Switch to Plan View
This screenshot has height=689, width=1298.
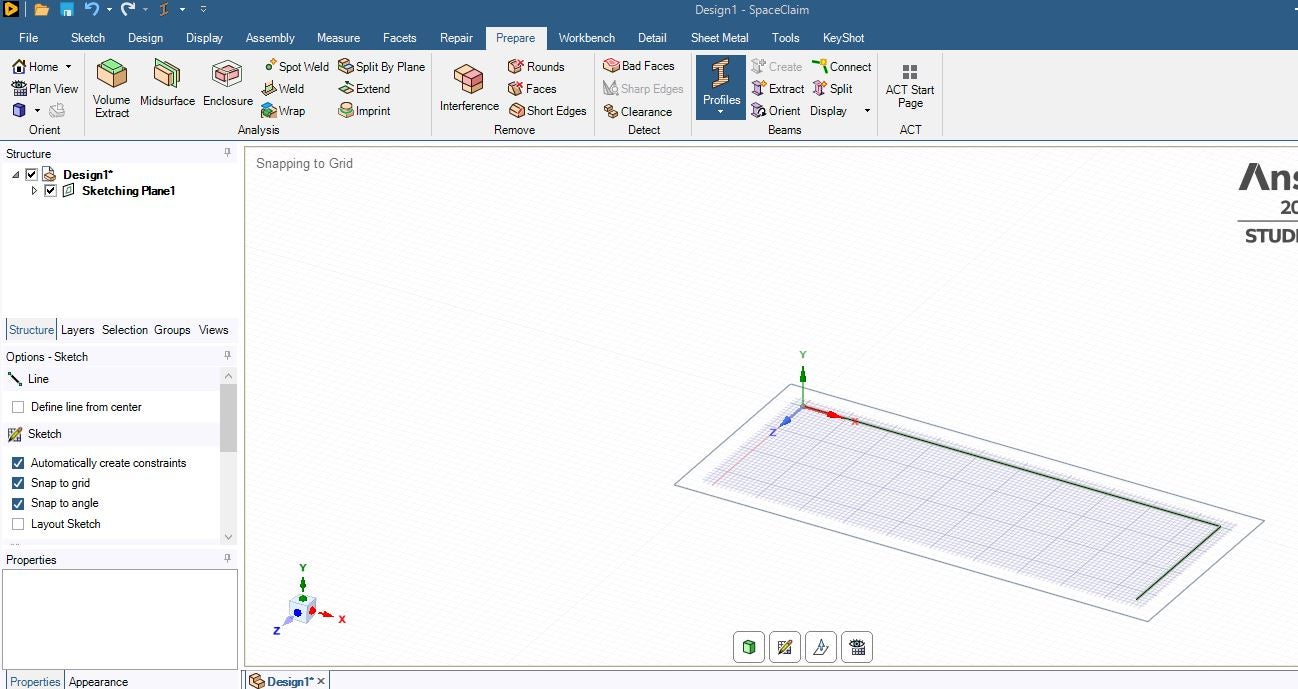[x=44, y=89]
